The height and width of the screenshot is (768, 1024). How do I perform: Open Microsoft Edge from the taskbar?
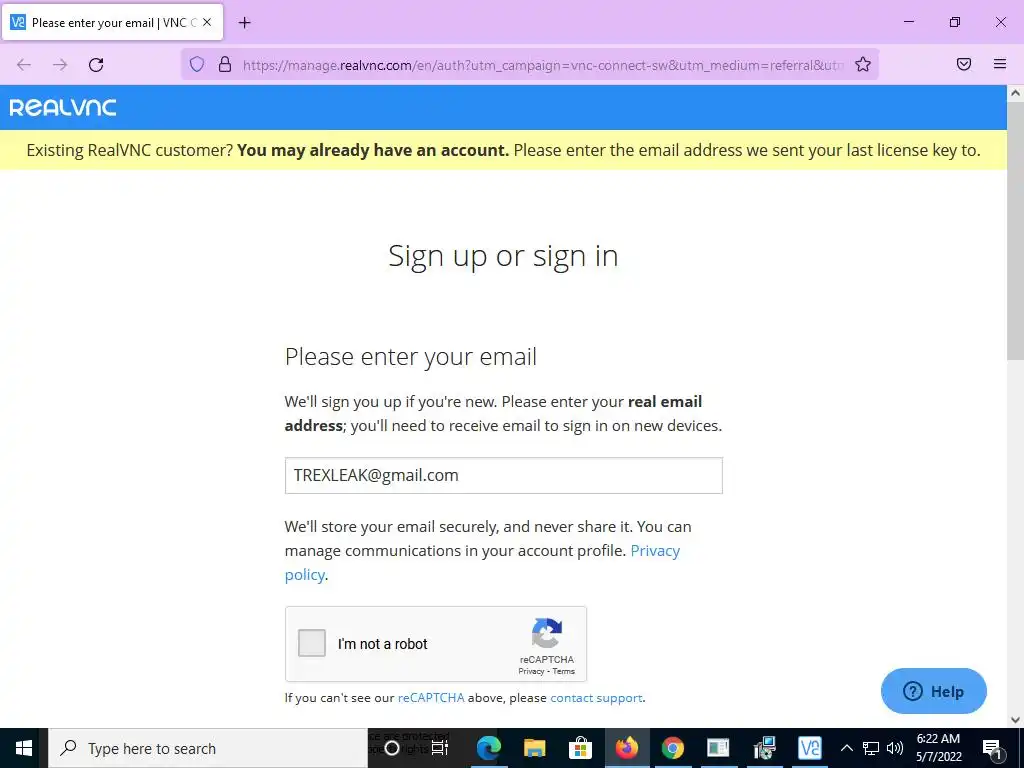click(x=488, y=748)
